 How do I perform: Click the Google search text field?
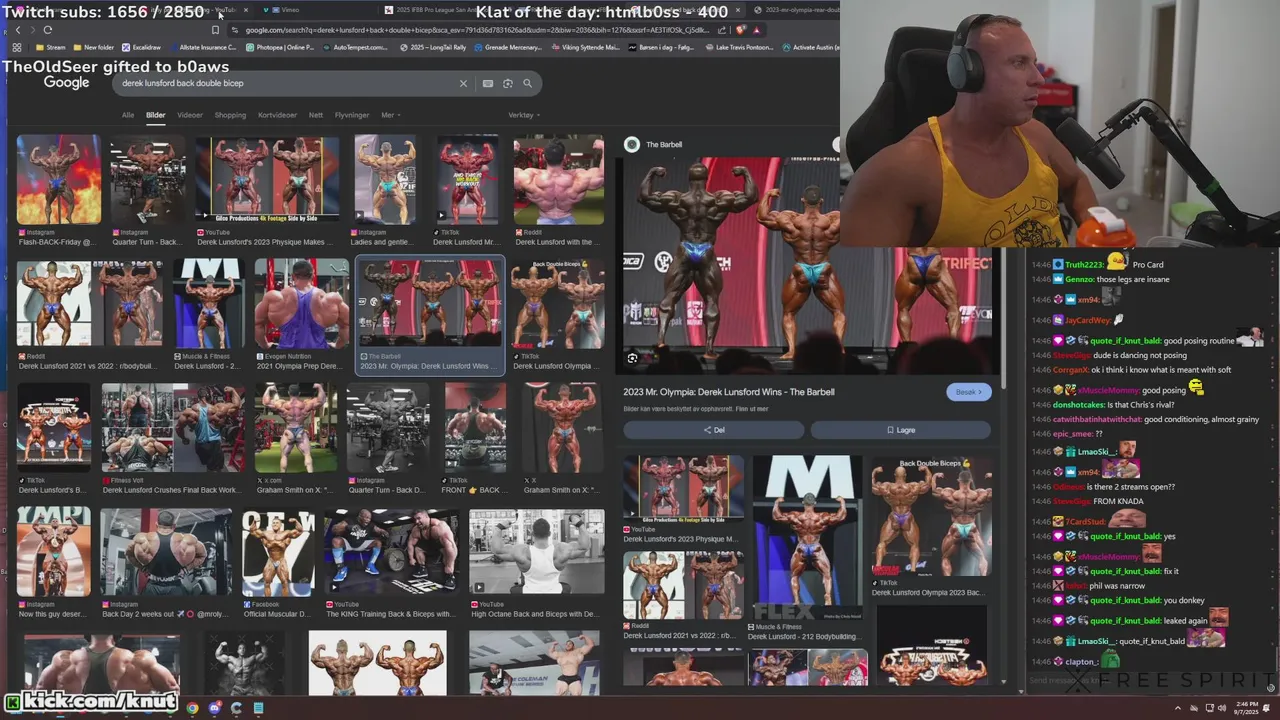285,83
